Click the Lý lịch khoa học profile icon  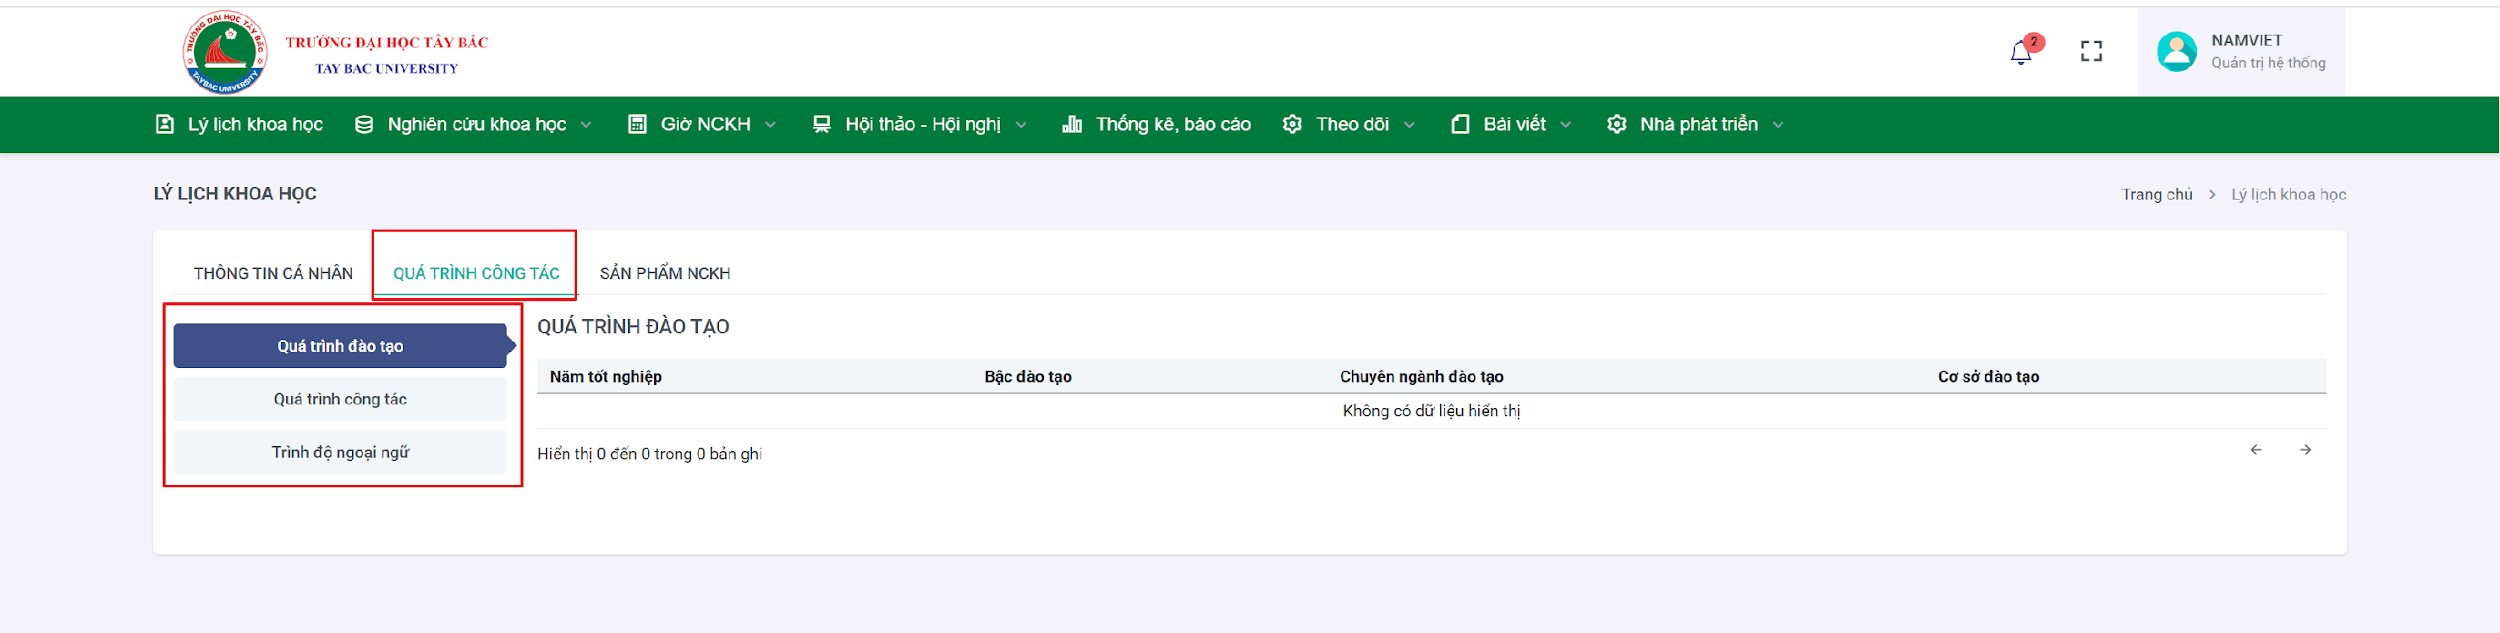[165, 124]
